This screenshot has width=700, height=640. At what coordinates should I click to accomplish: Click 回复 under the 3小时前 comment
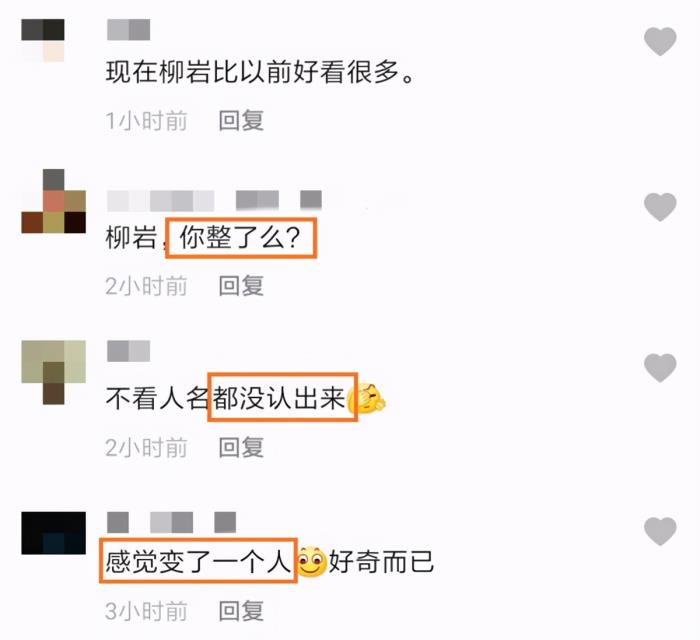241,611
